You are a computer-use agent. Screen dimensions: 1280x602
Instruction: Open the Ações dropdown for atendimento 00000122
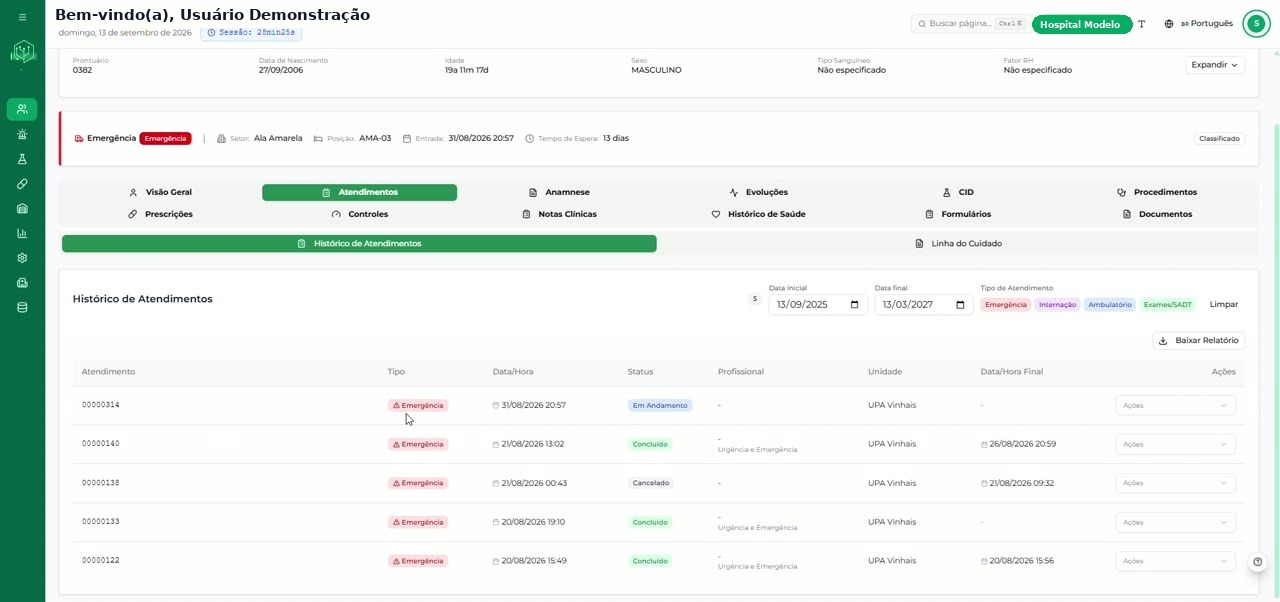point(1175,561)
